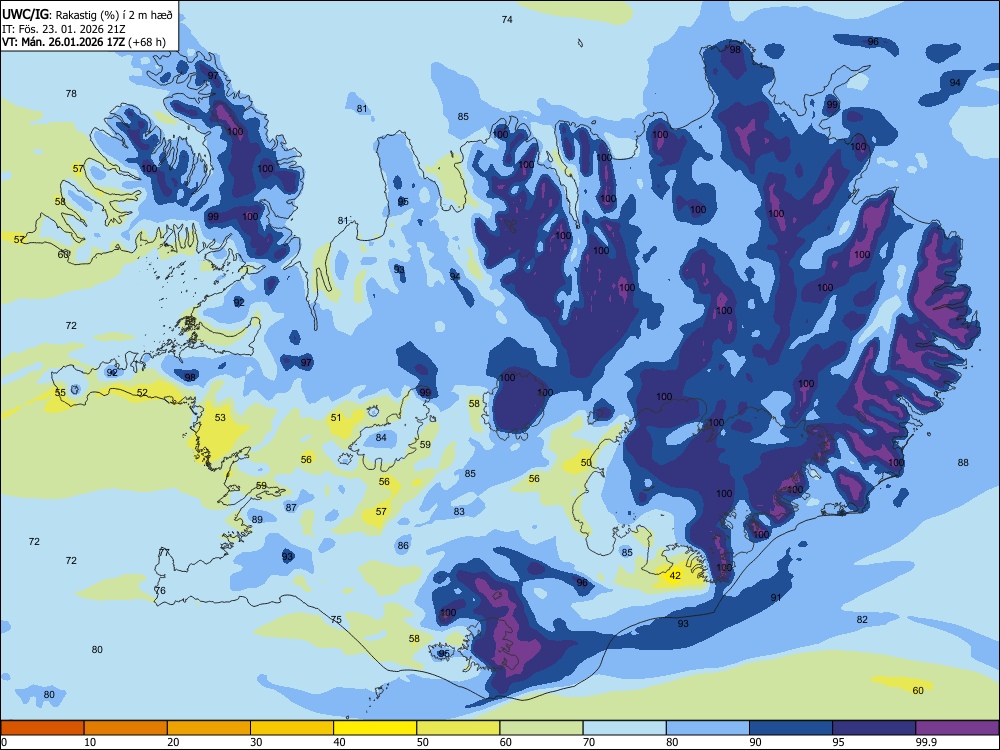Viewport: 1000px width, 750px height.
Task: Click the 'UWC/IG: Rakastig (%) í 2 m hæð' title
Action: pyautogui.click(x=87, y=15)
